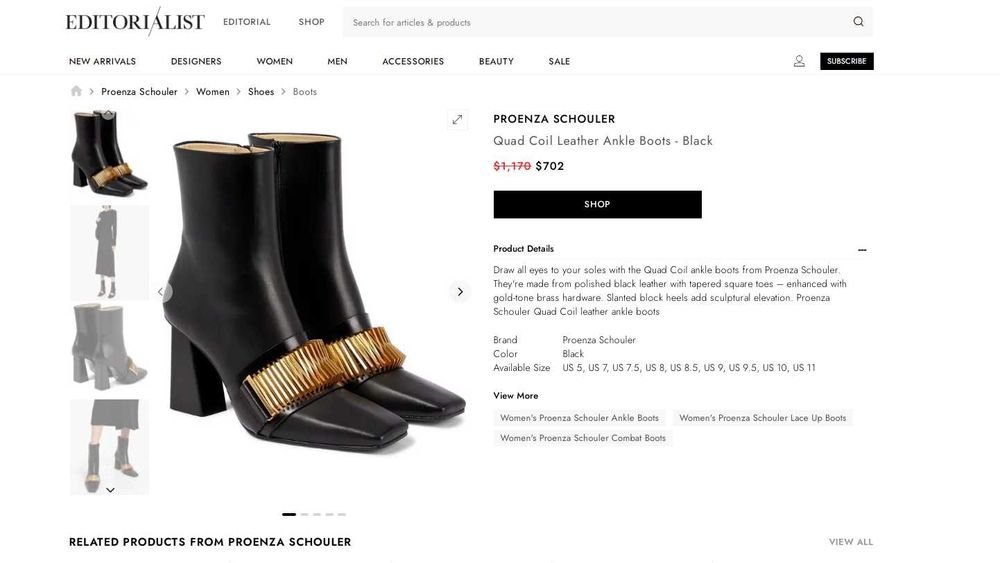Screen dimensions: 1000x563
Task: Select the first carousel pagination dot
Action: [x=289, y=514]
